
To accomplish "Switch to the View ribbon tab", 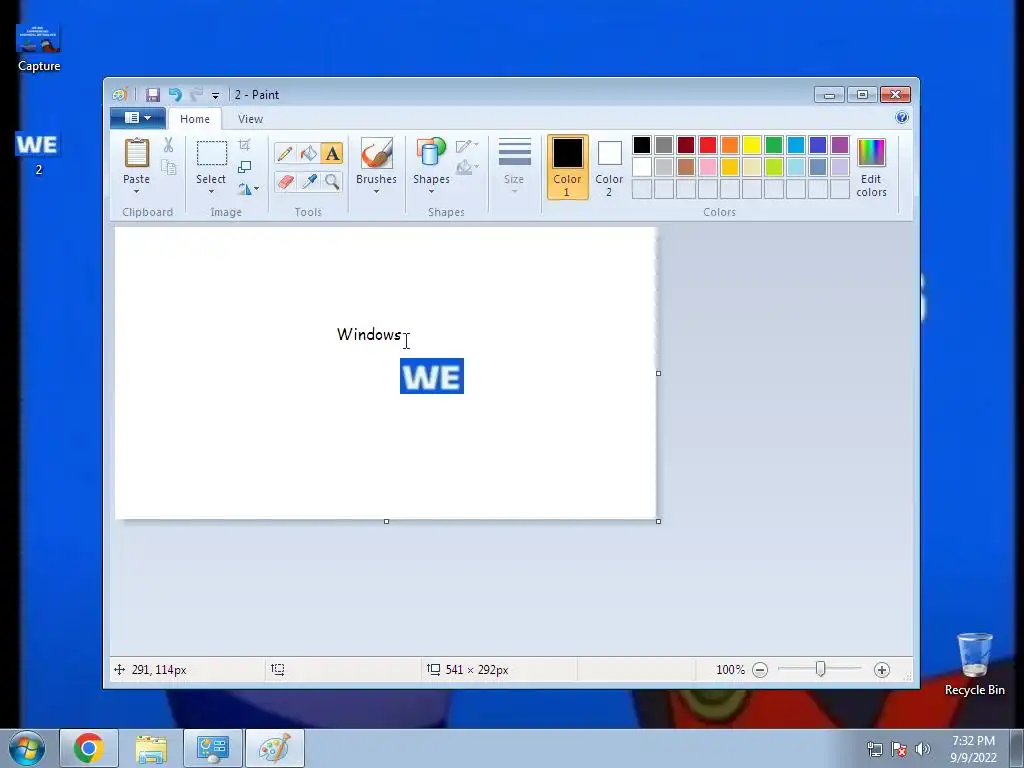I will click(250, 119).
